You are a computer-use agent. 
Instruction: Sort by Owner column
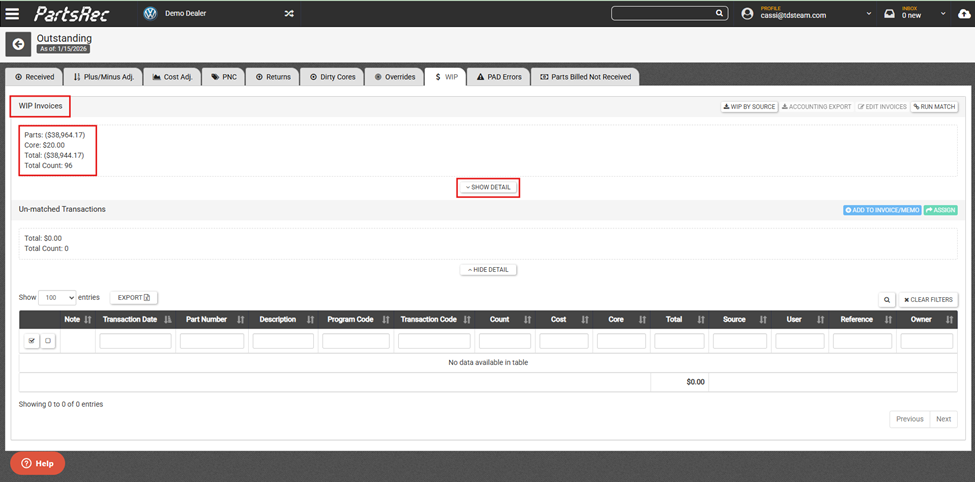click(x=949, y=320)
